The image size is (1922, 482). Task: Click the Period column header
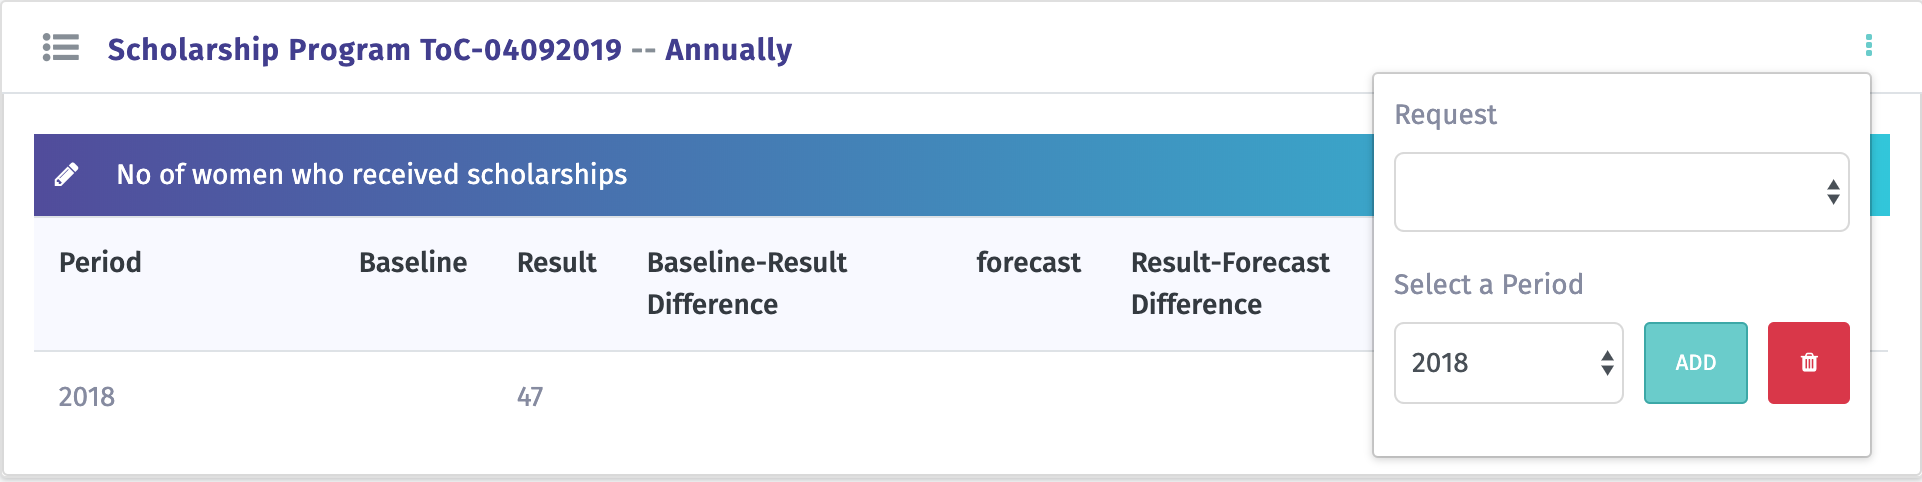pos(100,262)
